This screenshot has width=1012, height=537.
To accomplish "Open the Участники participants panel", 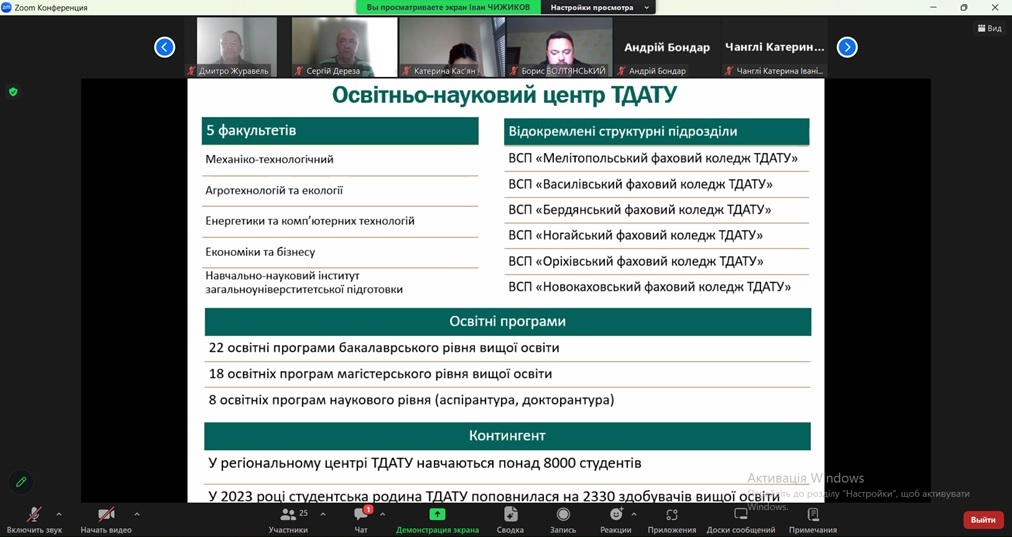I will pos(288,520).
